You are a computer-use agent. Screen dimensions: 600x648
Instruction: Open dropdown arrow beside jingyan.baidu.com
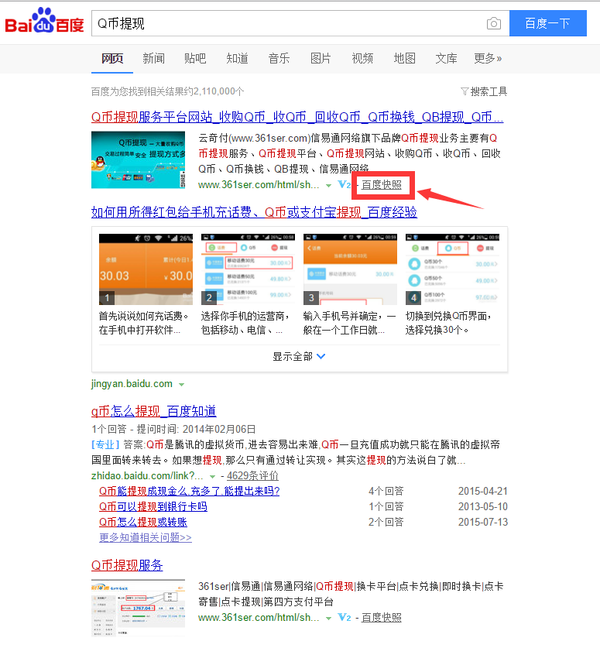[183, 384]
